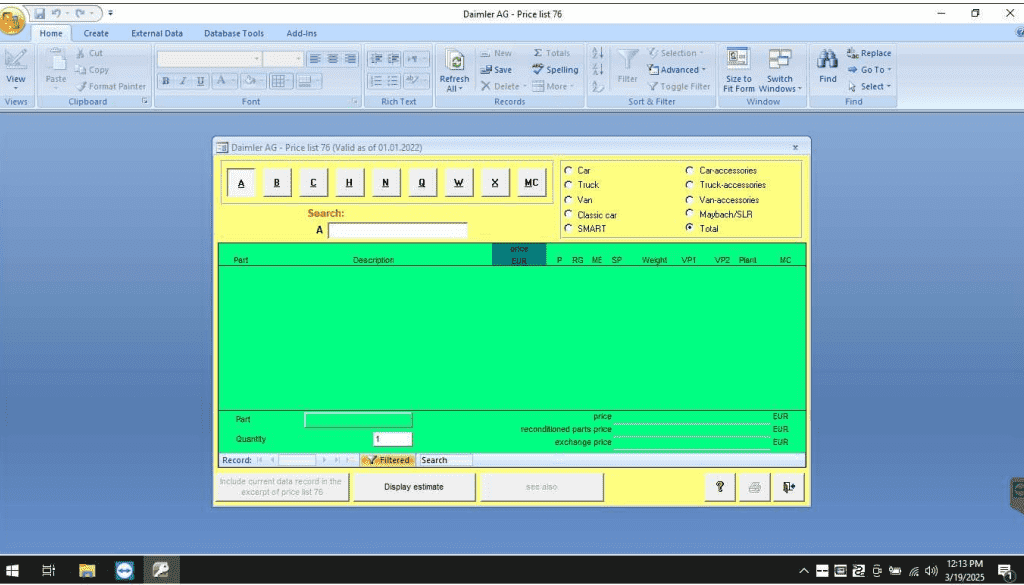Open the Windows Start menu
Screen dimensions: 1024x585
[x=12, y=571]
